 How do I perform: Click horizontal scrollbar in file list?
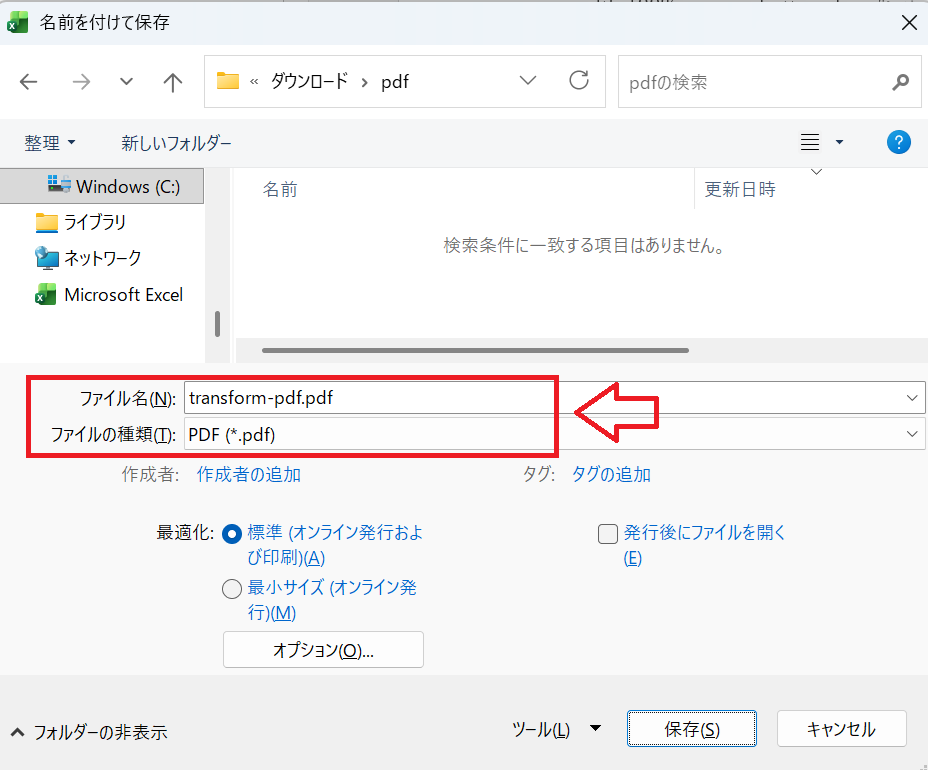click(475, 350)
